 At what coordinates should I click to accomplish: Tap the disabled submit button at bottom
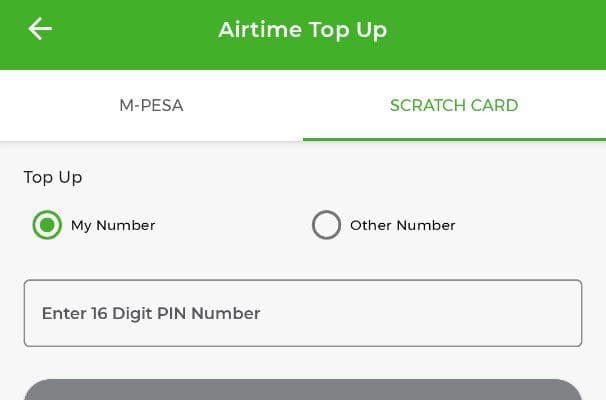click(x=303, y=390)
